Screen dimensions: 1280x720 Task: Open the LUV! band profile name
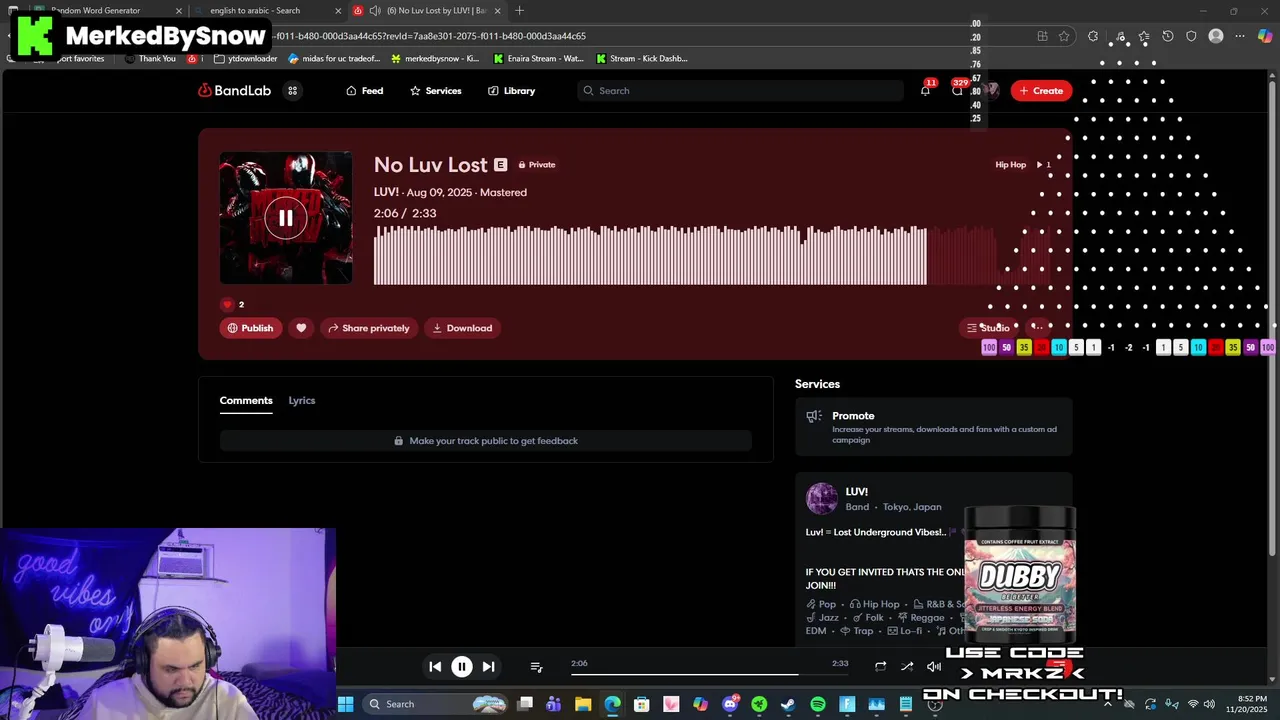click(x=857, y=491)
